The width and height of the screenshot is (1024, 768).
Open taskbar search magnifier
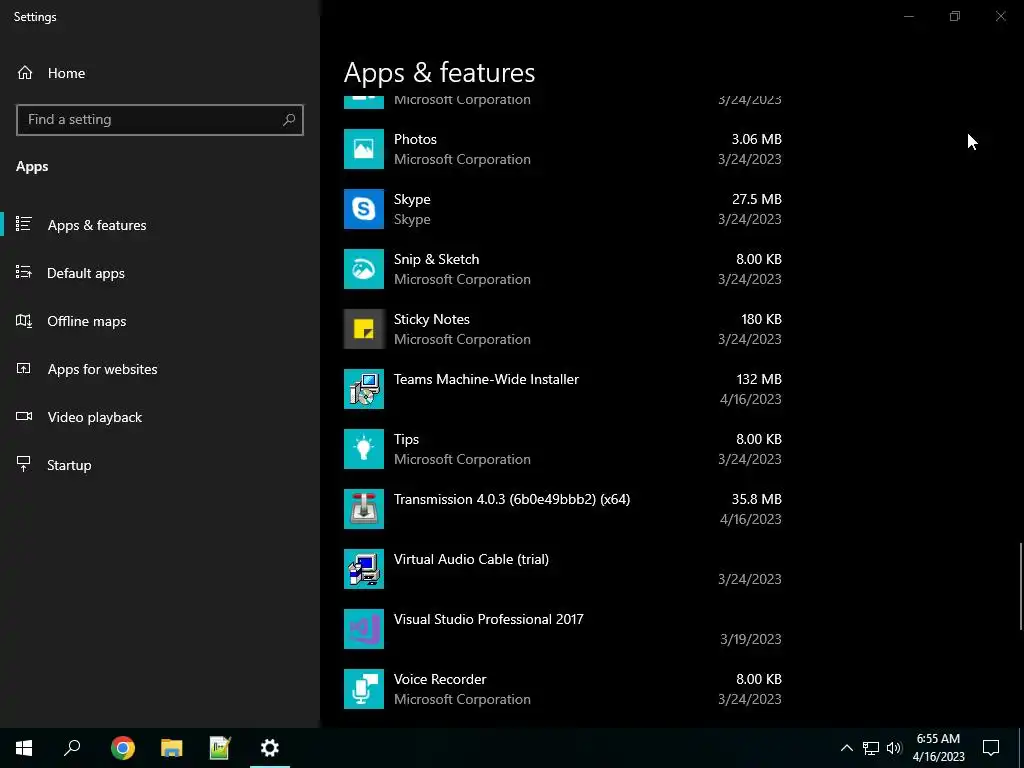[x=72, y=748]
